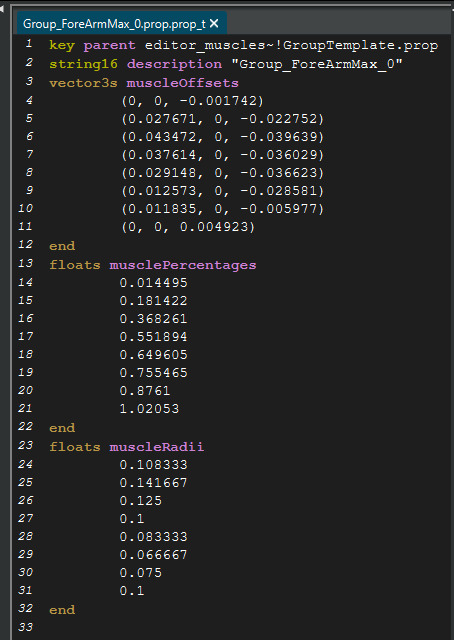Image resolution: width=454 pixels, height=640 pixels.
Task: Click the 'musclePercentages' property name
Action: 182,265
